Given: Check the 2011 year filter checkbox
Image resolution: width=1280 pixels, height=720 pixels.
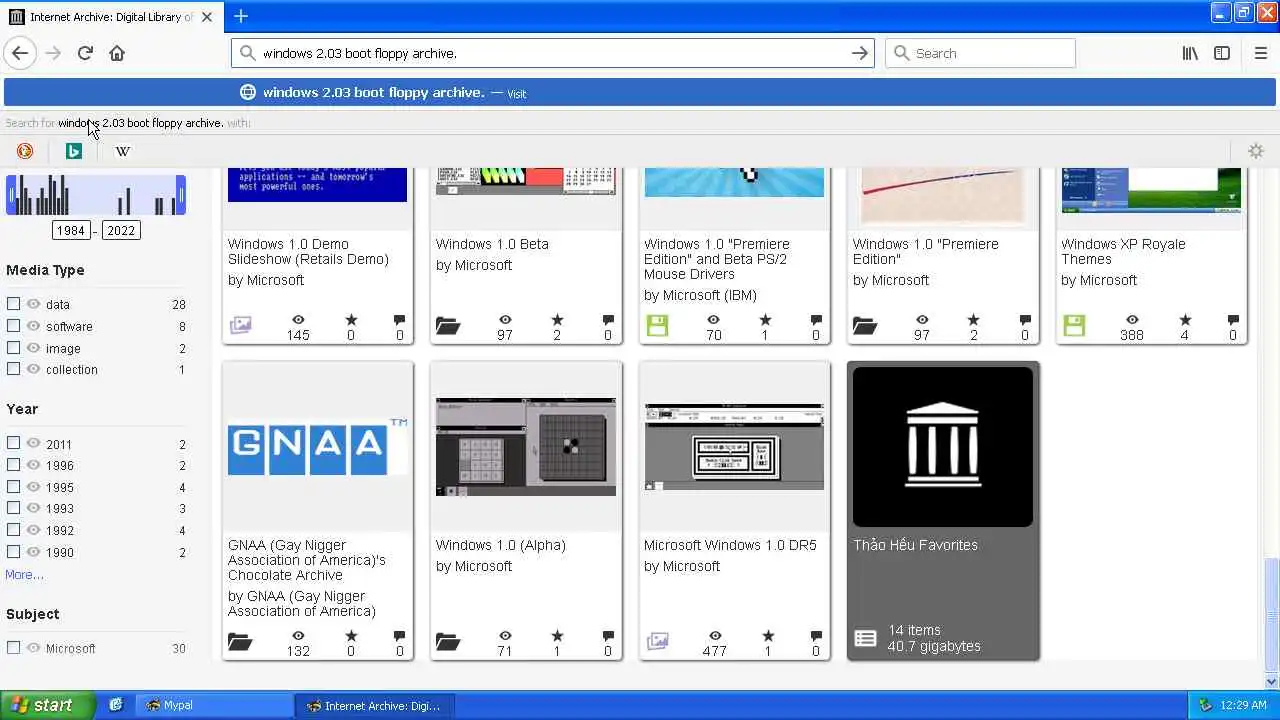Looking at the screenshot, I should (x=13, y=443).
